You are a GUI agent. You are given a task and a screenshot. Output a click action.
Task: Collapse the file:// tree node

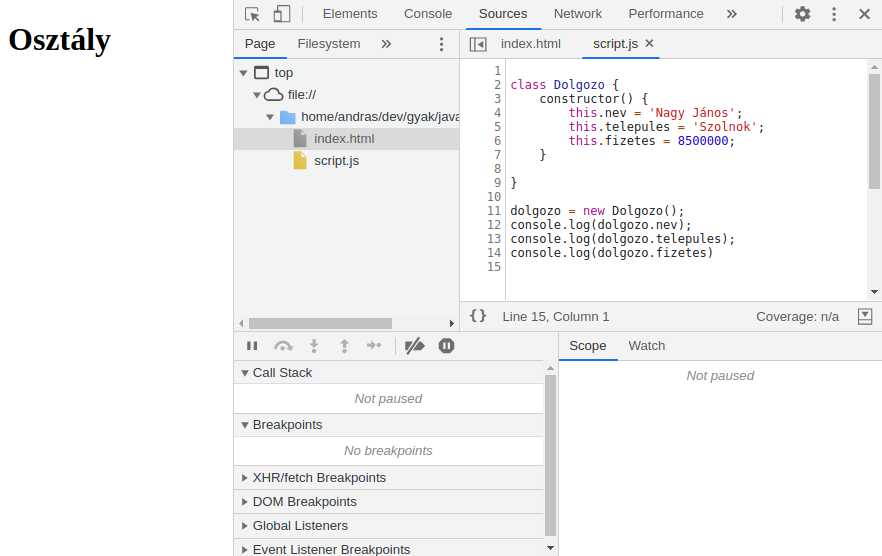256,95
